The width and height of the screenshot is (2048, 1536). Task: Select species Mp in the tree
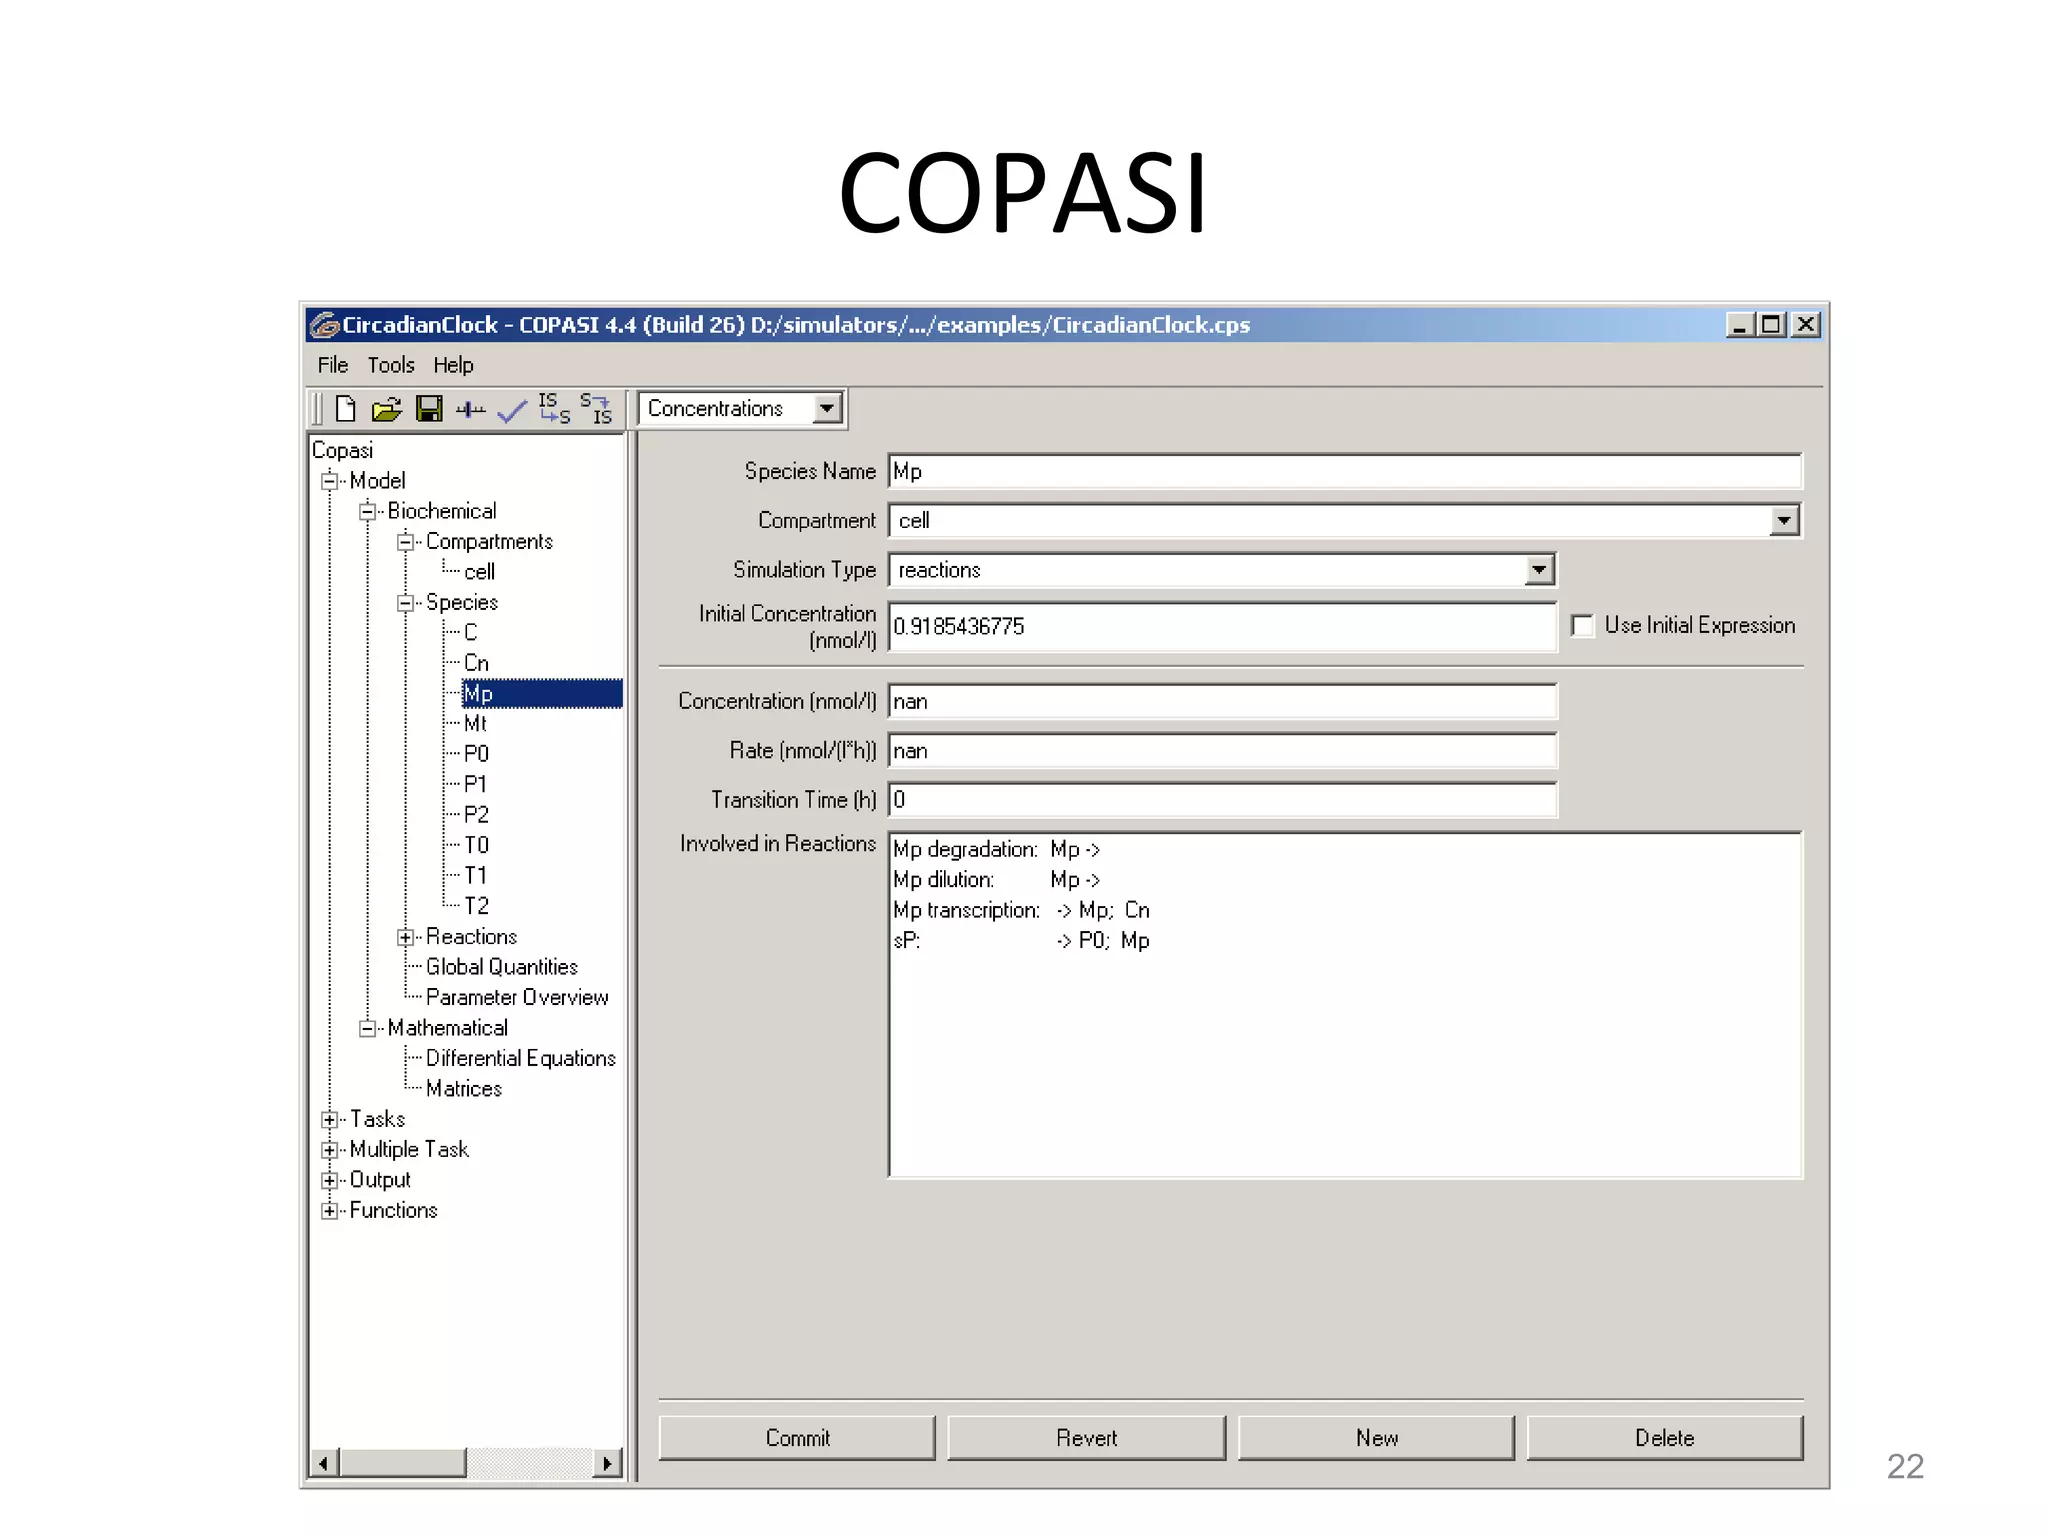(x=542, y=694)
